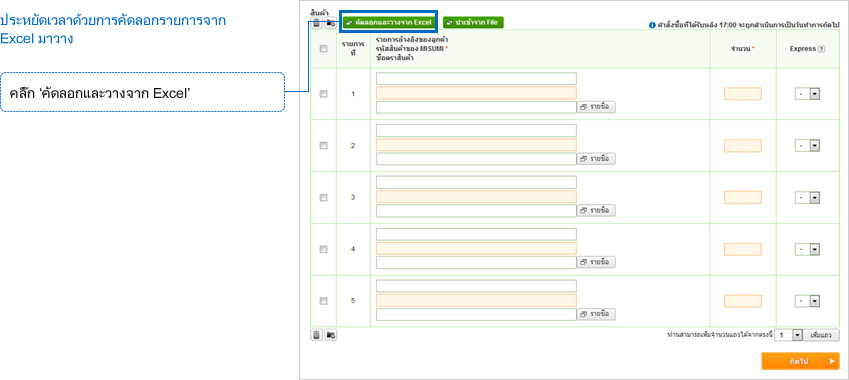Tick the checkbox for row 5
849x380 pixels.
tap(324, 301)
